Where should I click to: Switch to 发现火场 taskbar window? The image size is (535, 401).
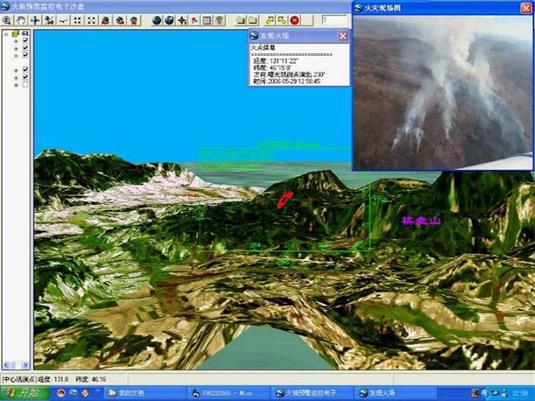(x=395, y=393)
